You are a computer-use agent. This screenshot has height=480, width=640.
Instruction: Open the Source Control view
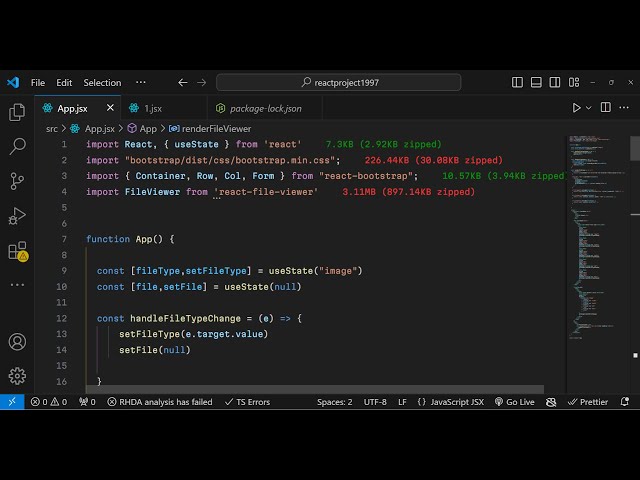click(17, 181)
